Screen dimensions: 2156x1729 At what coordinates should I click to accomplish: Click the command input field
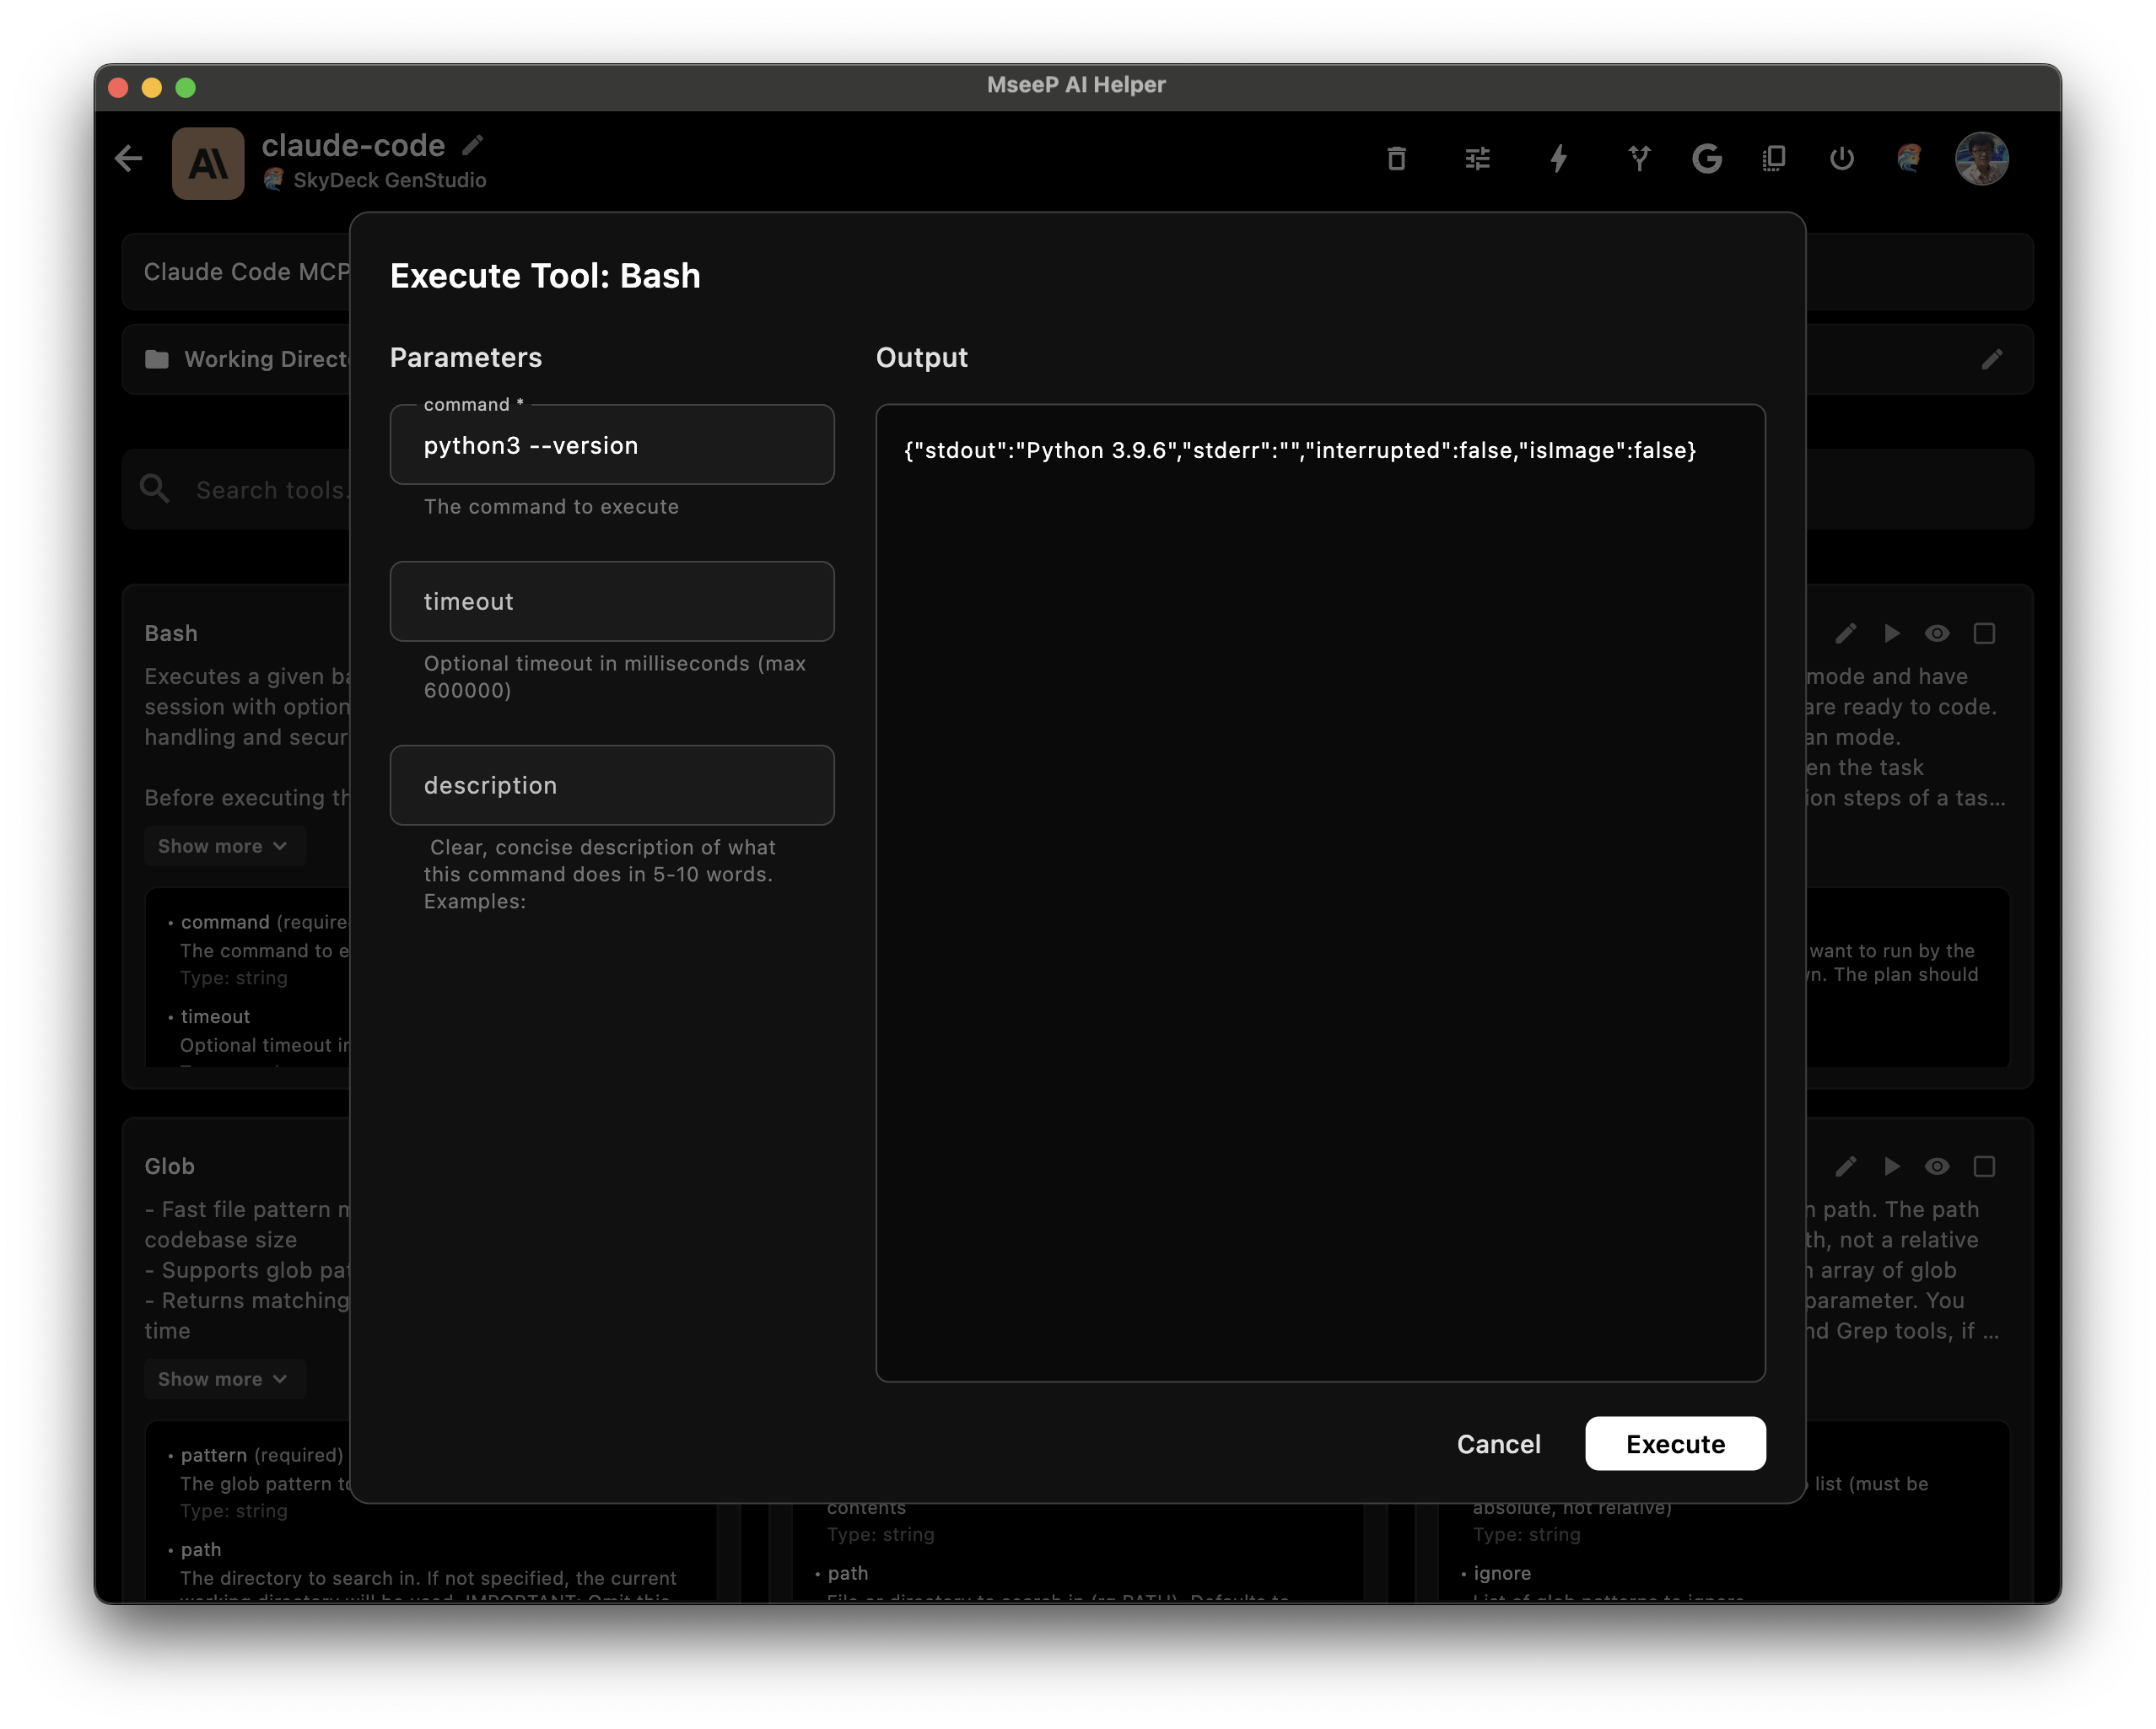coord(612,446)
